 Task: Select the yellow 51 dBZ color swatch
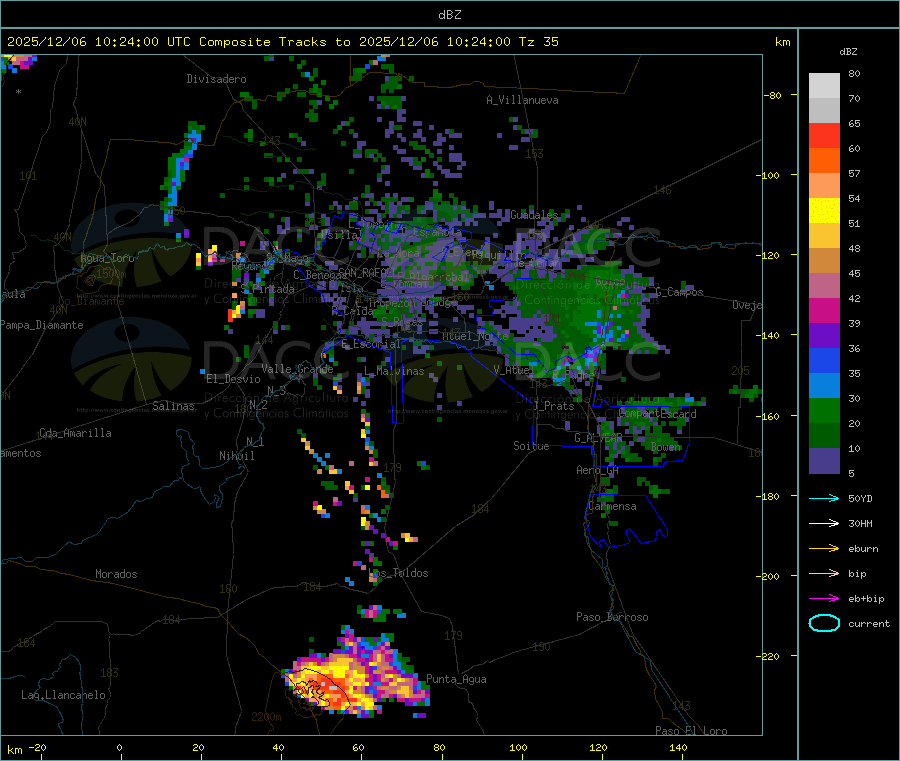pyautogui.click(x=824, y=211)
